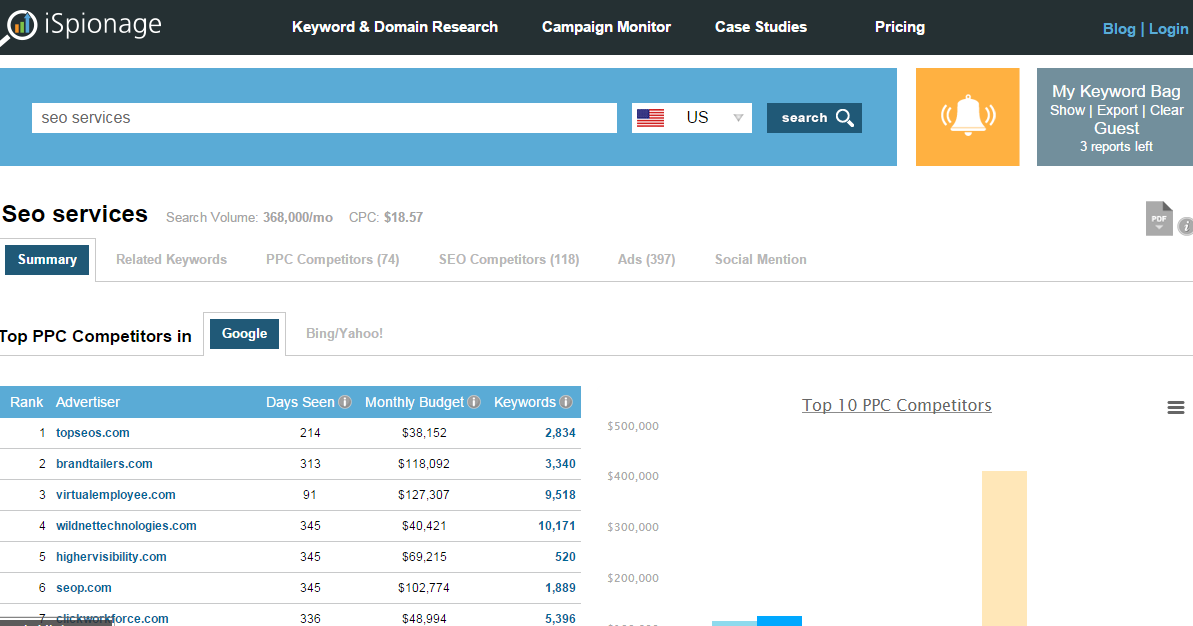Image resolution: width=1193 pixels, height=626 pixels.
Task: Open the Pricing page from the top menu
Action: coord(899,27)
